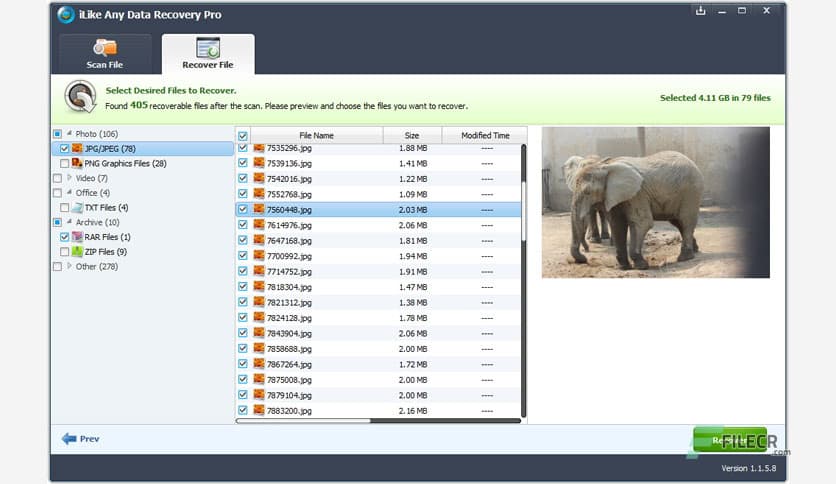Select the file name 7542016.jpg

289,179
